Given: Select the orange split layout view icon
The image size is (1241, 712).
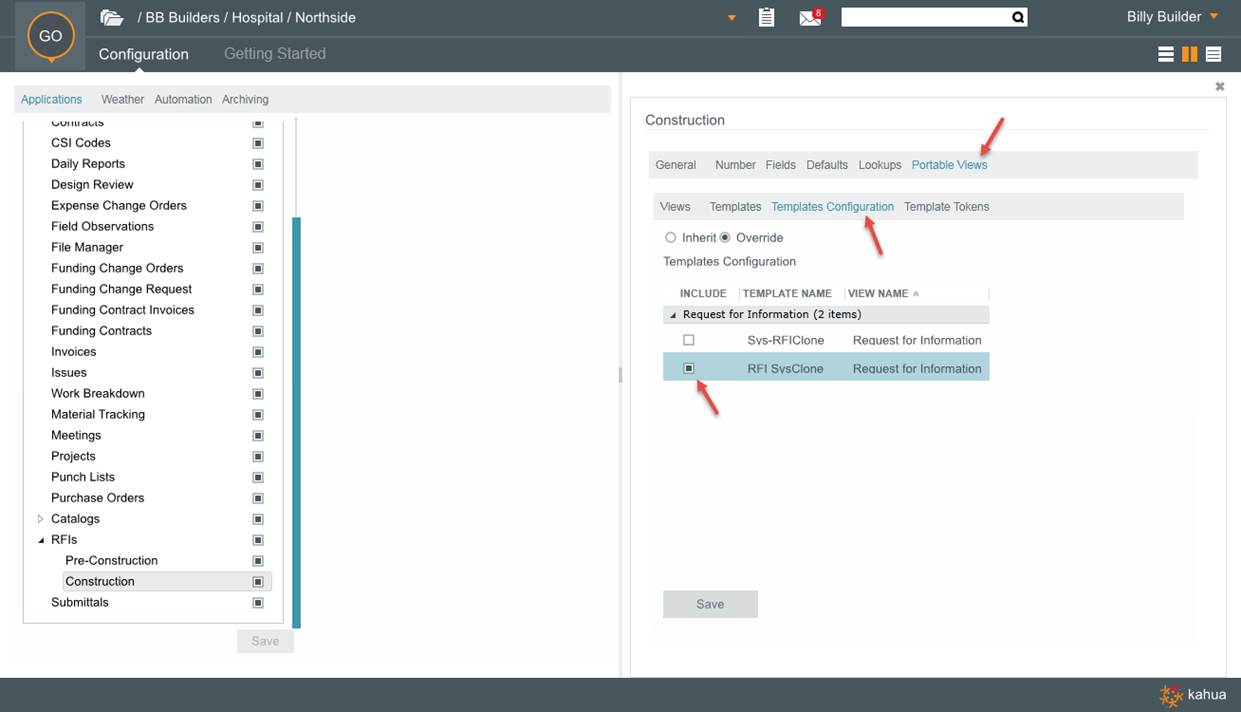Looking at the screenshot, I should 1190,54.
